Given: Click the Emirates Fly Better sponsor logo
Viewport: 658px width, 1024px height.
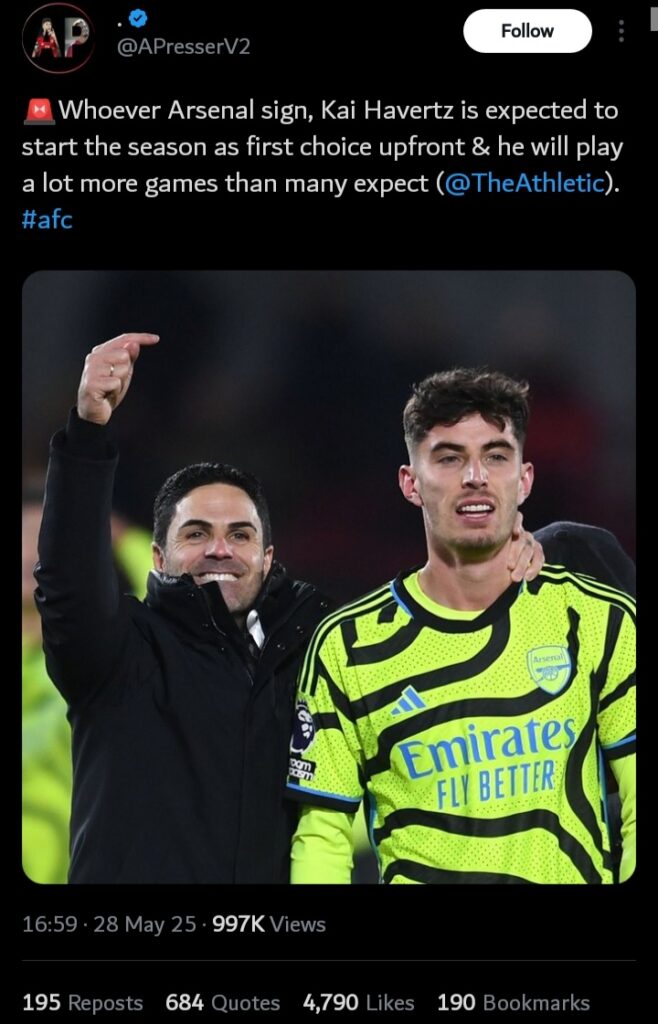Looking at the screenshot, I should pyautogui.click(x=486, y=761).
